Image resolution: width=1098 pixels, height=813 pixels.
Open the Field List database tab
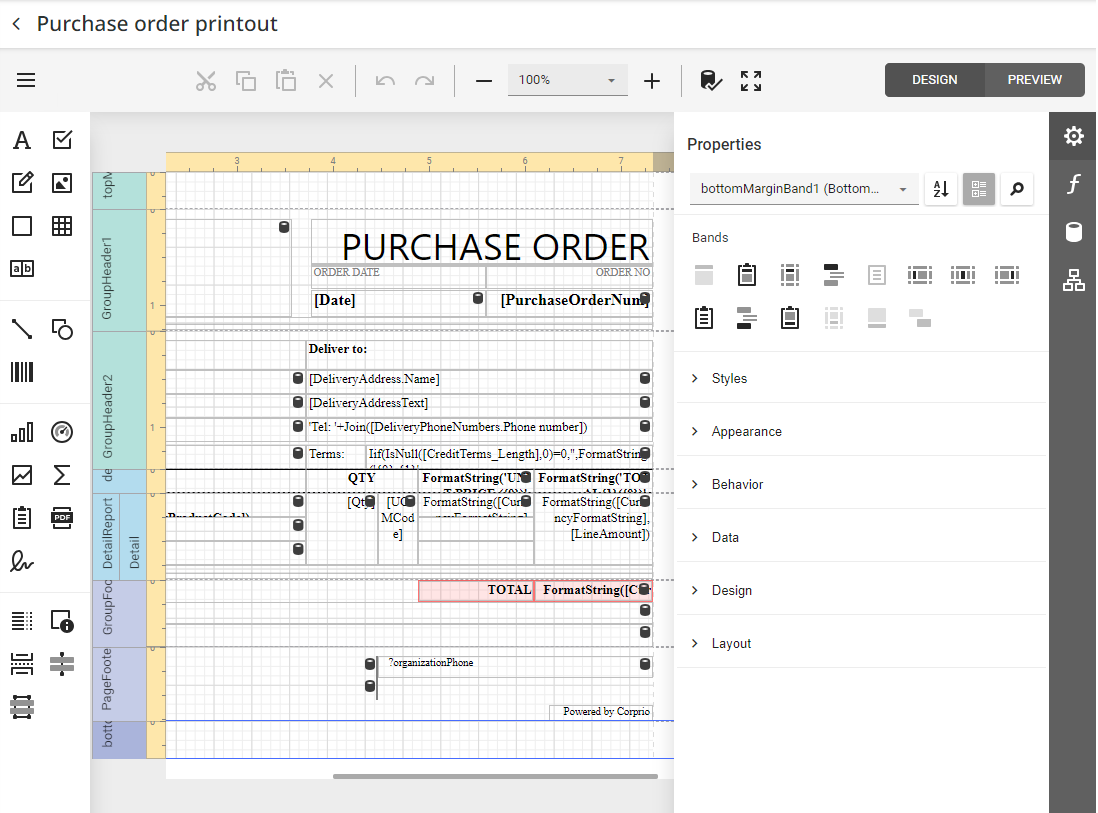[1073, 232]
